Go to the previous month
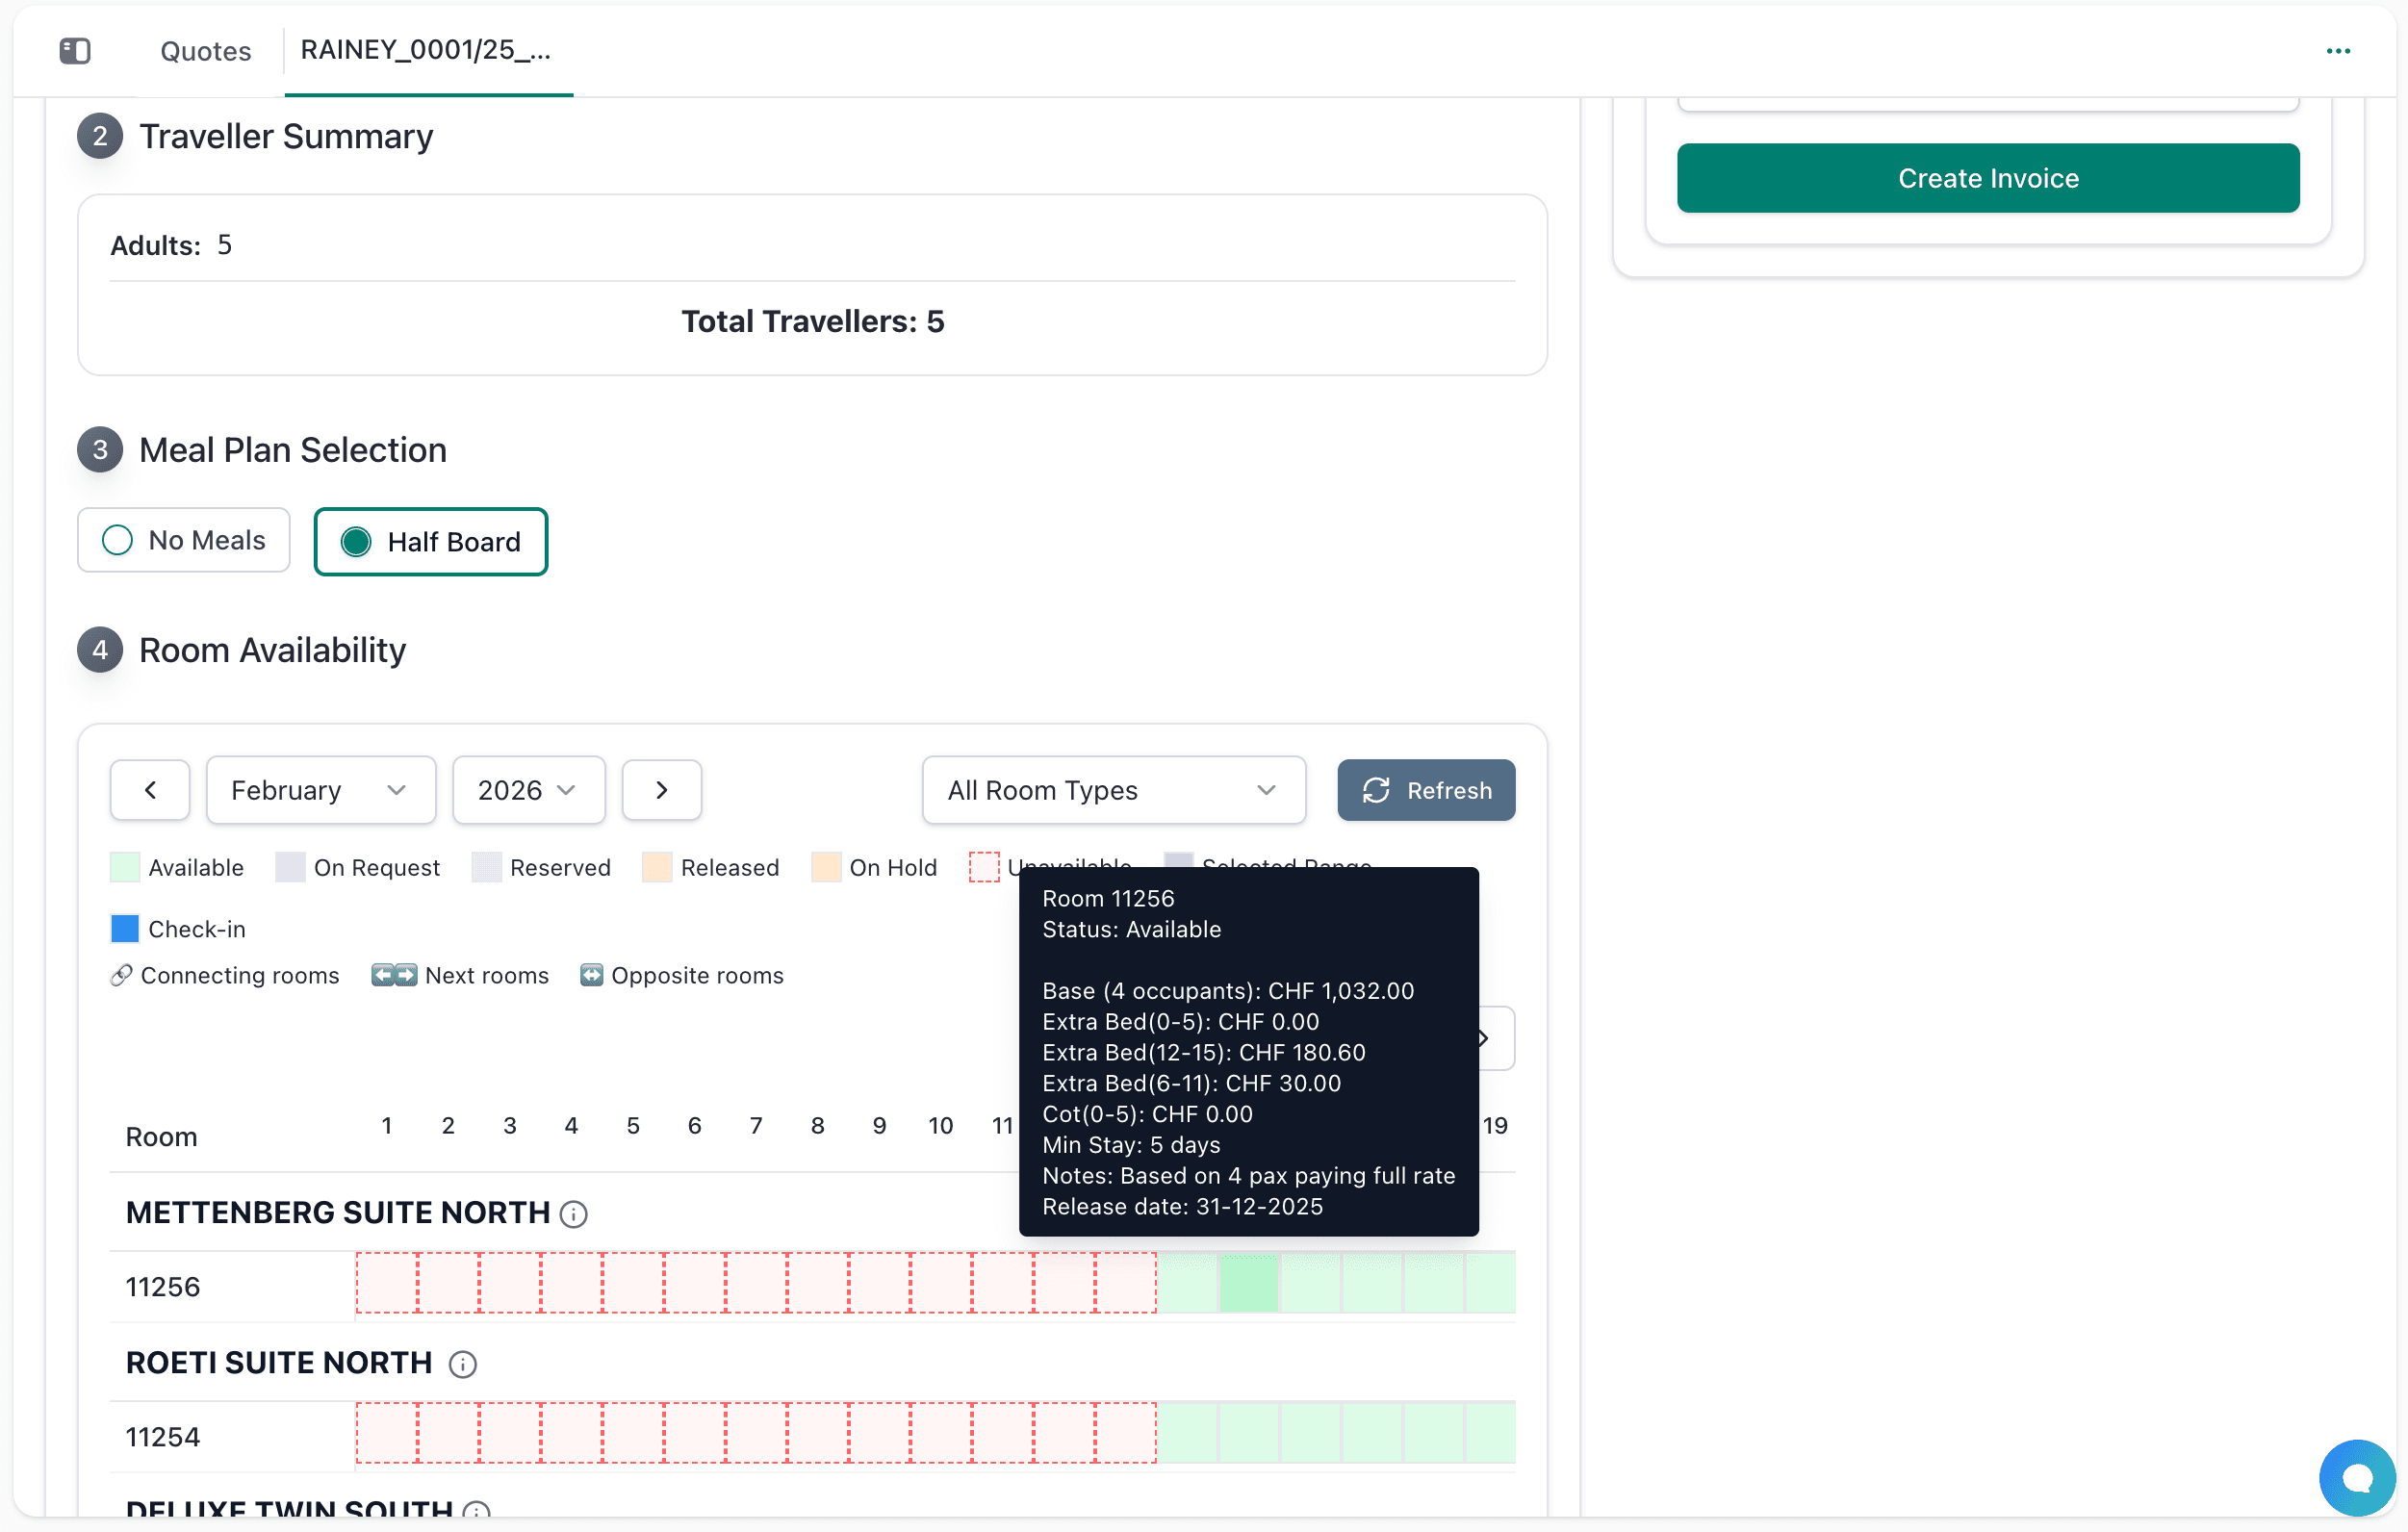 (x=150, y=790)
